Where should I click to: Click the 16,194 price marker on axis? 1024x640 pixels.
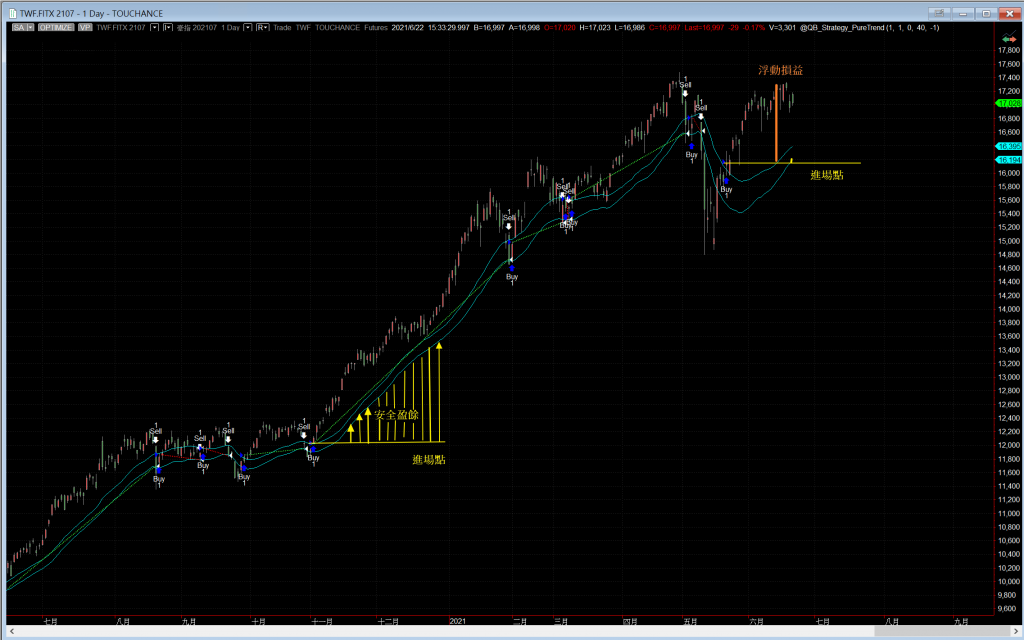click(1008, 160)
